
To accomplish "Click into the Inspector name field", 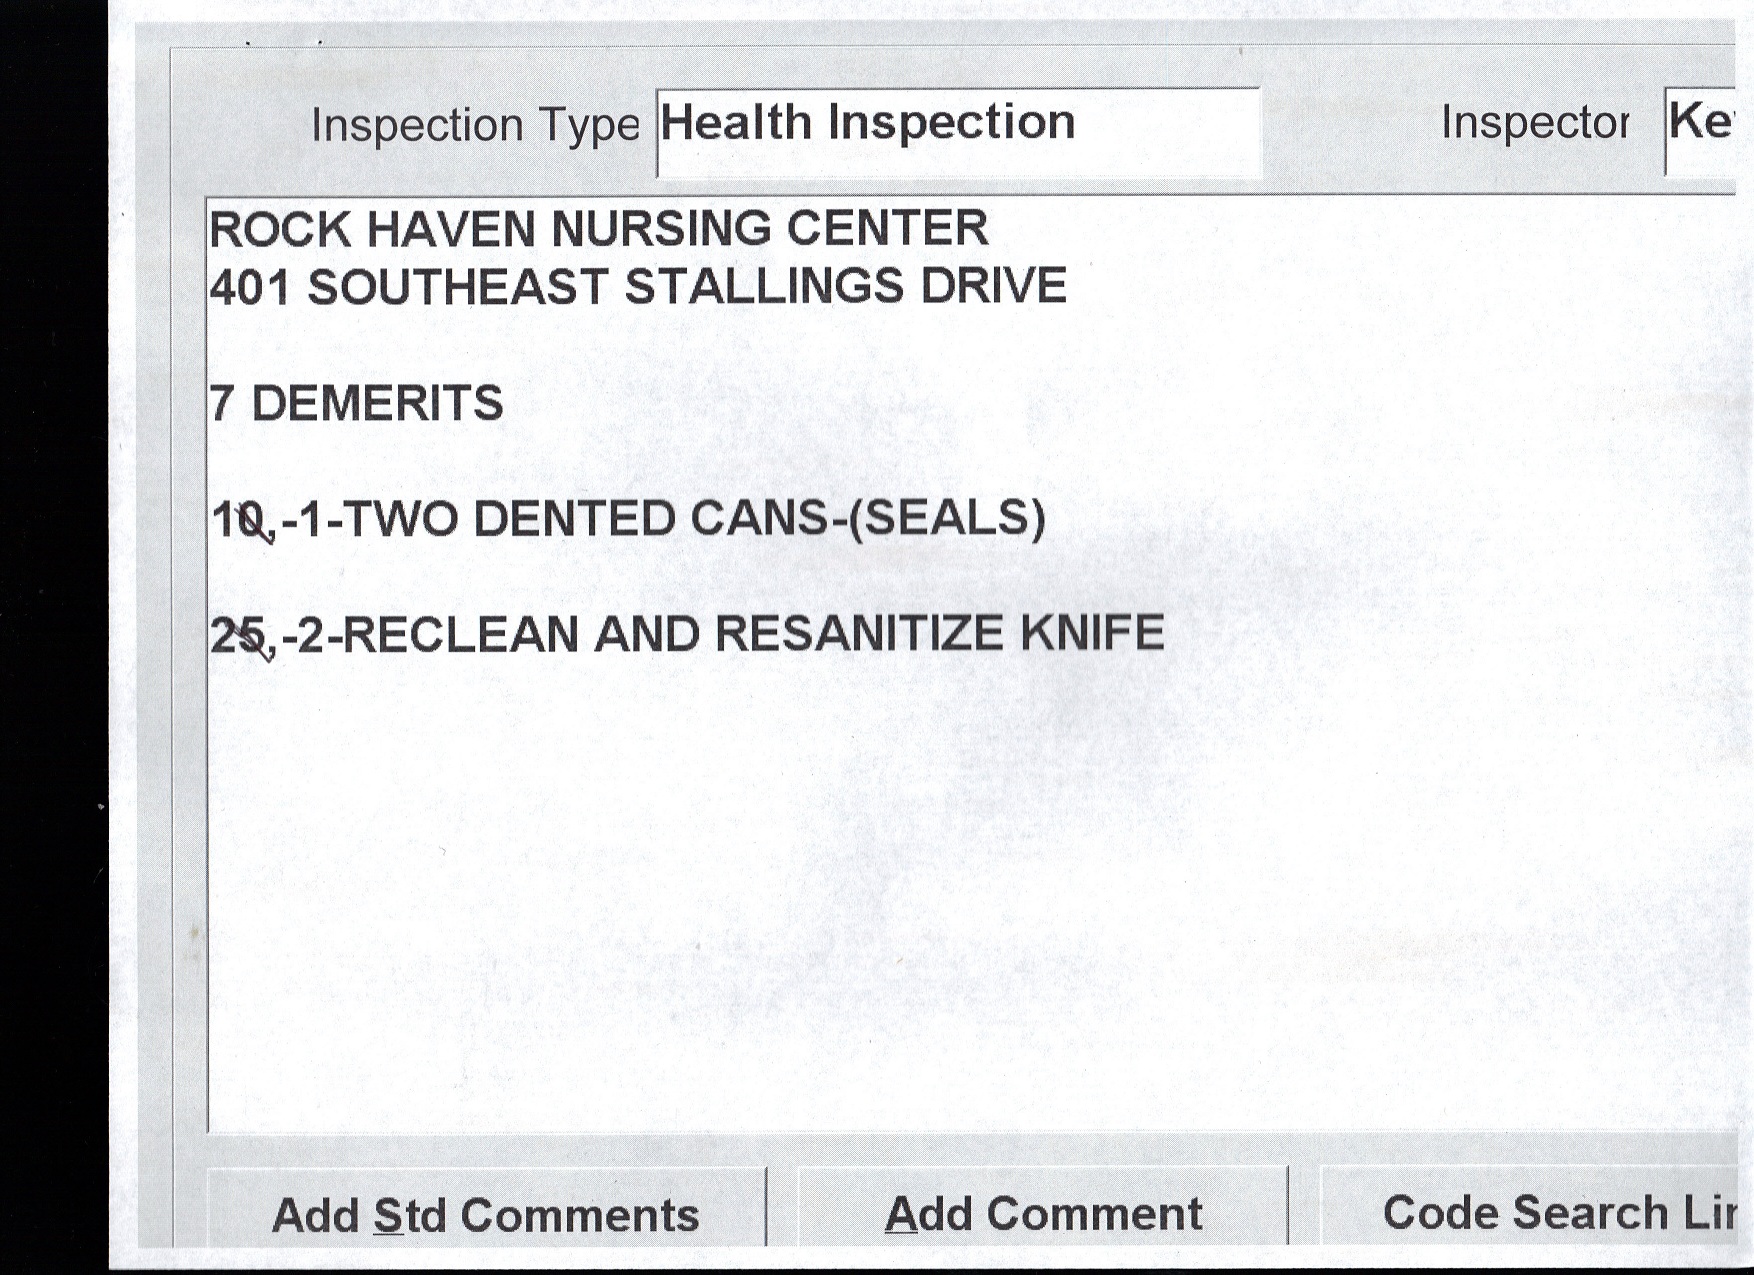I will click(1699, 131).
